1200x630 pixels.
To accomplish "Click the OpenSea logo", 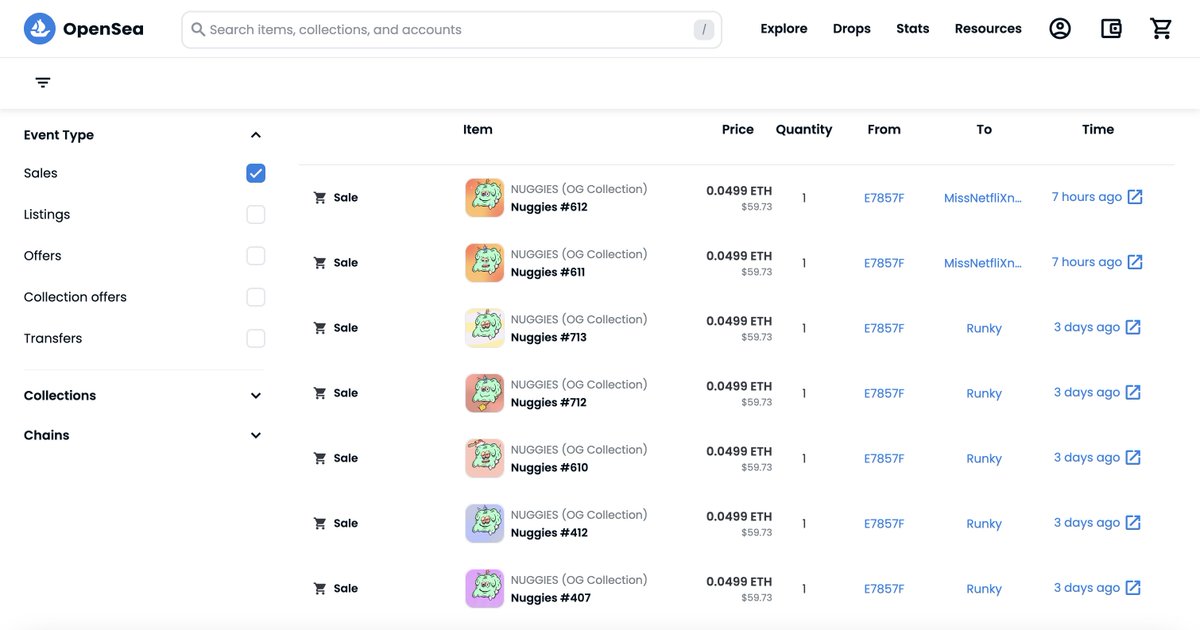I will (85, 27).
